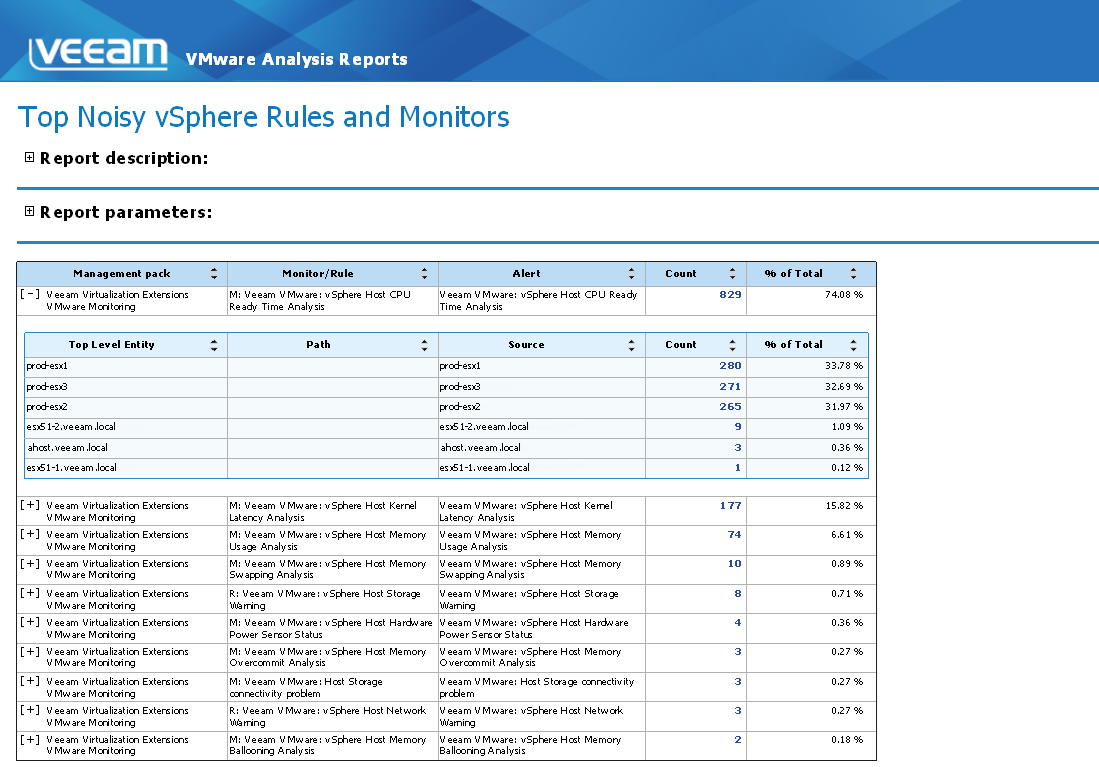Sort by Path column arrows
The width and height of the screenshot is (1099, 767).
pos(424,345)
